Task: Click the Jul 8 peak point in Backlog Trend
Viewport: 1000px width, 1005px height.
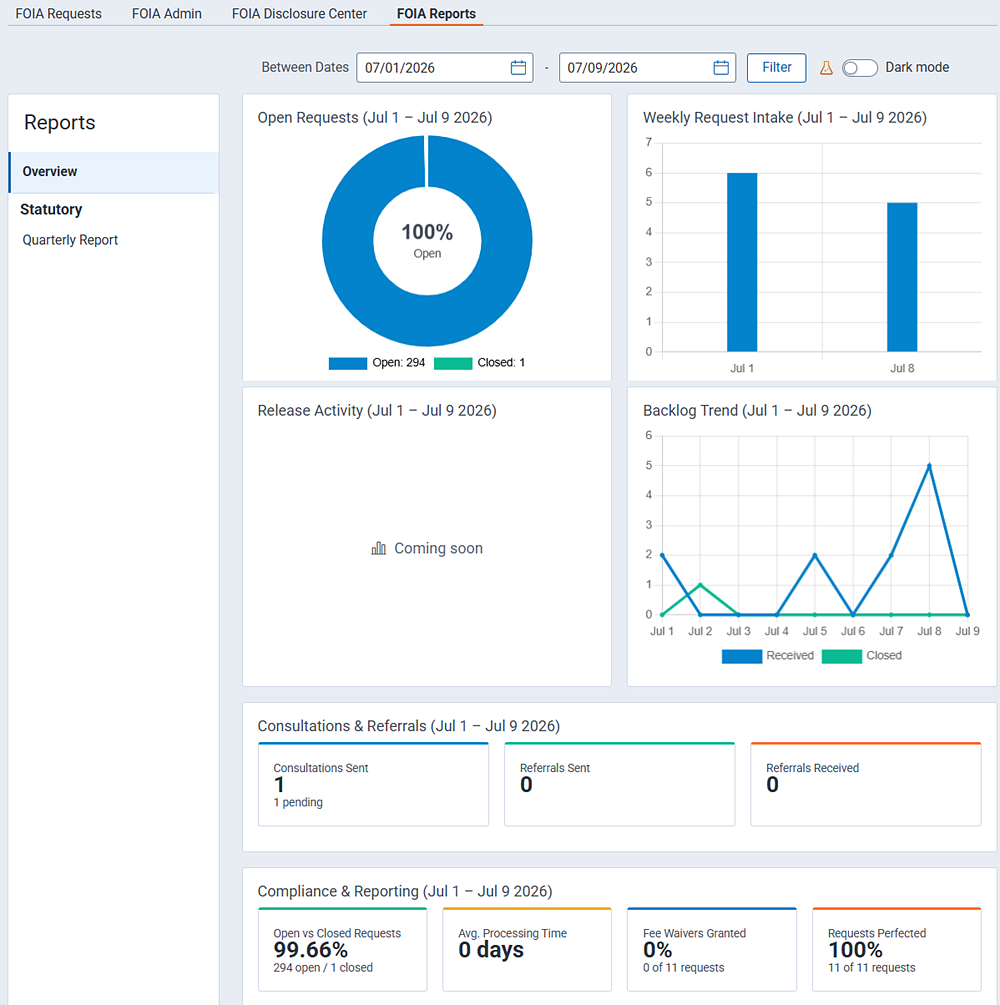Action: point(929,466)
